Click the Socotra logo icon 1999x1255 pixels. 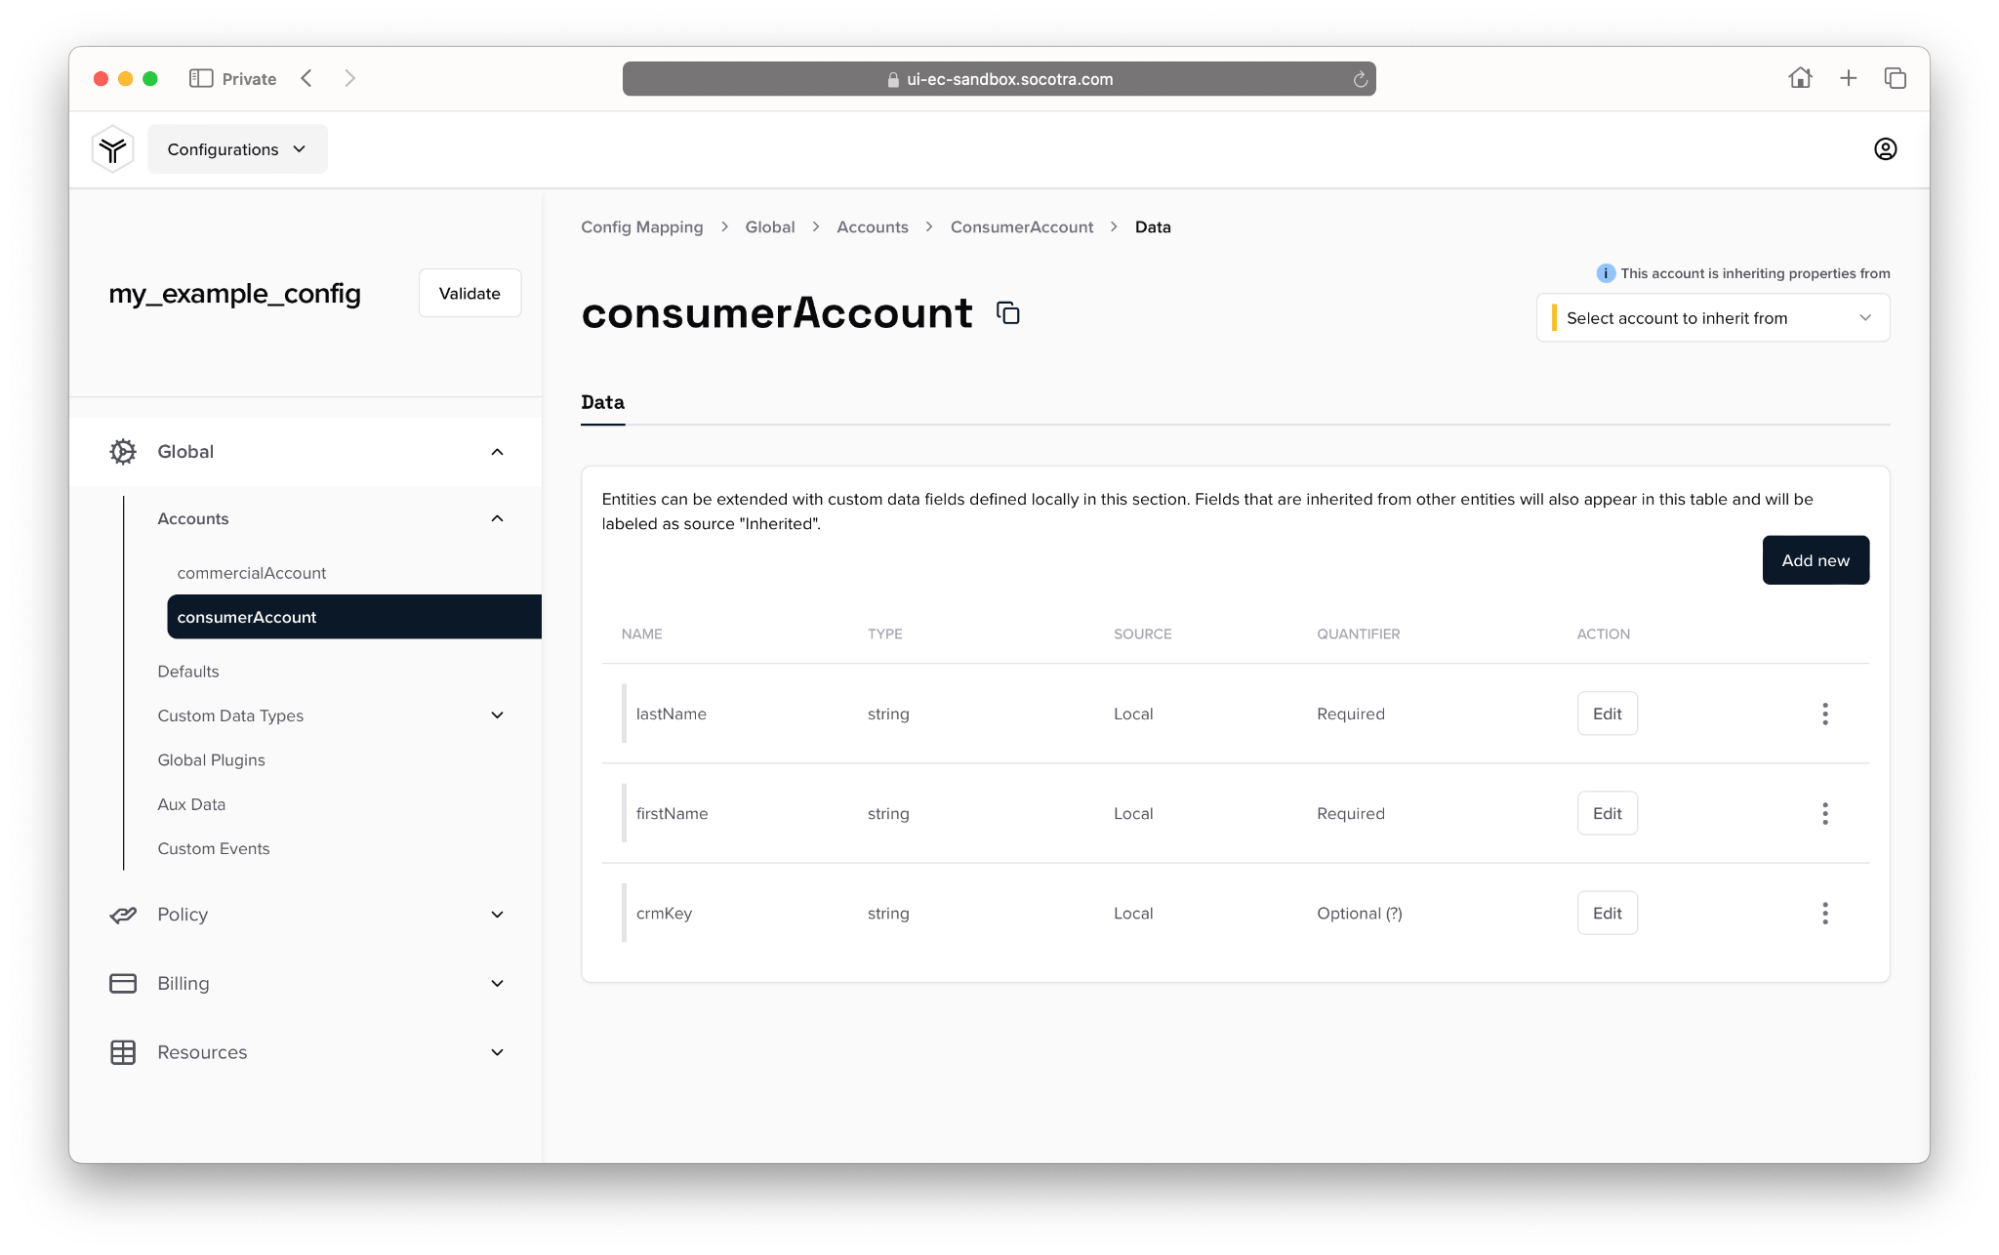(113, 149)
